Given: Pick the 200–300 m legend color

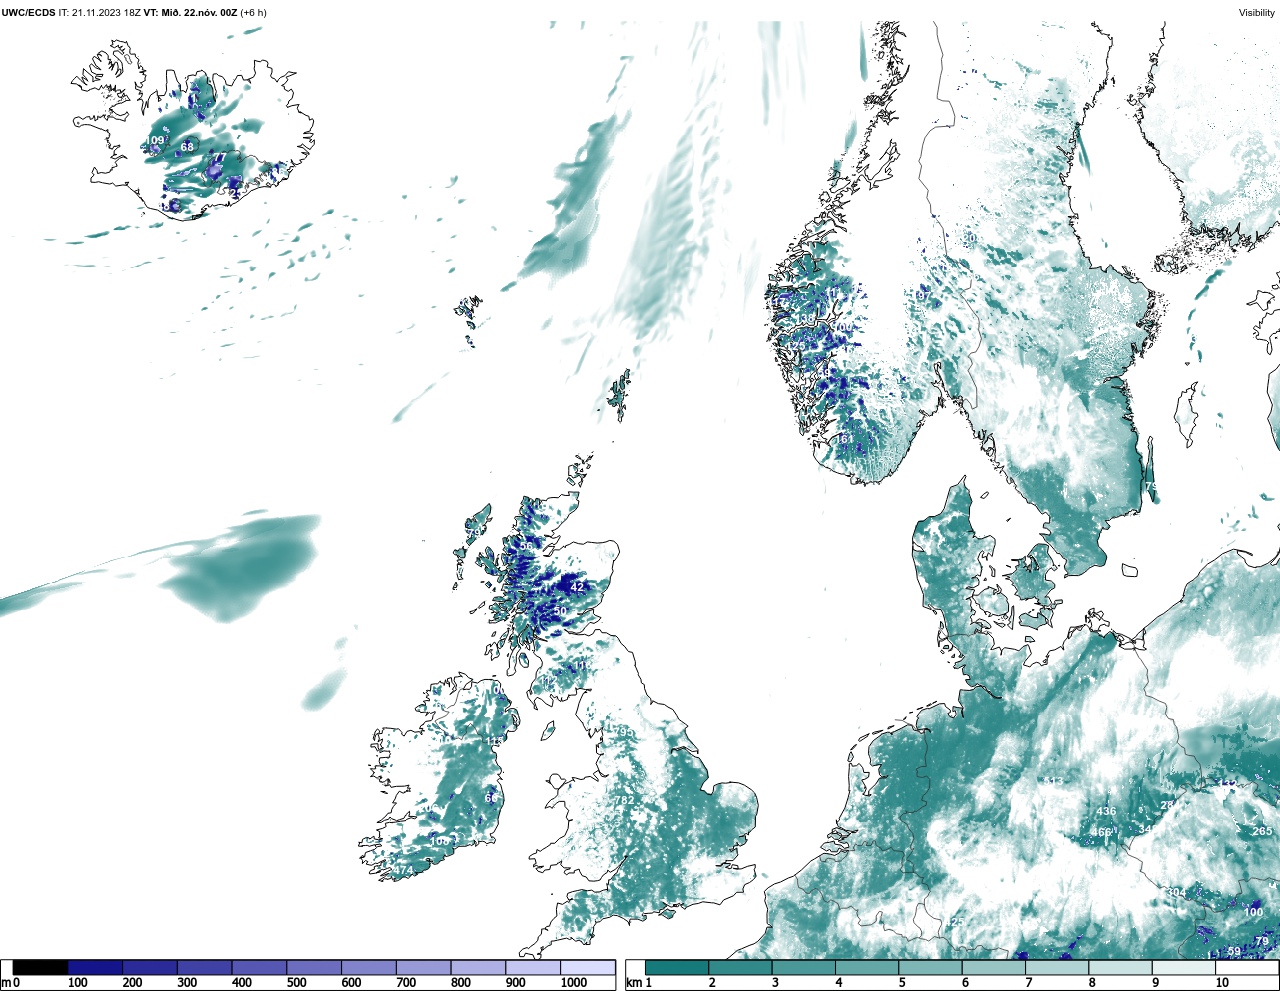Looking at the screenshot, I should click(x=150, y=968).
